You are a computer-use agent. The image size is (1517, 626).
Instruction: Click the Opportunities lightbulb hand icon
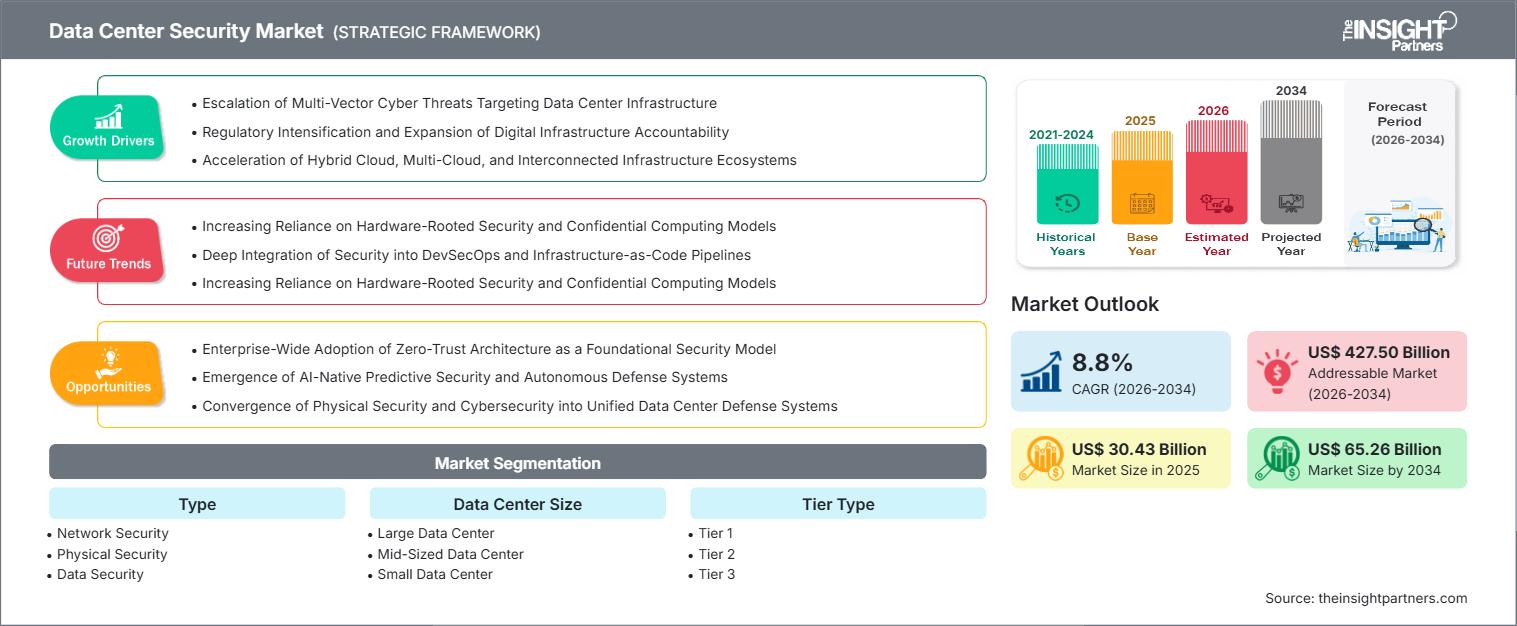click(x=108, y=362)
